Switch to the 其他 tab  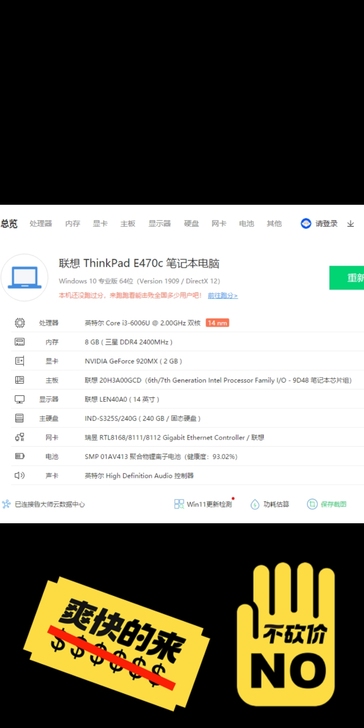coord(274,224)
